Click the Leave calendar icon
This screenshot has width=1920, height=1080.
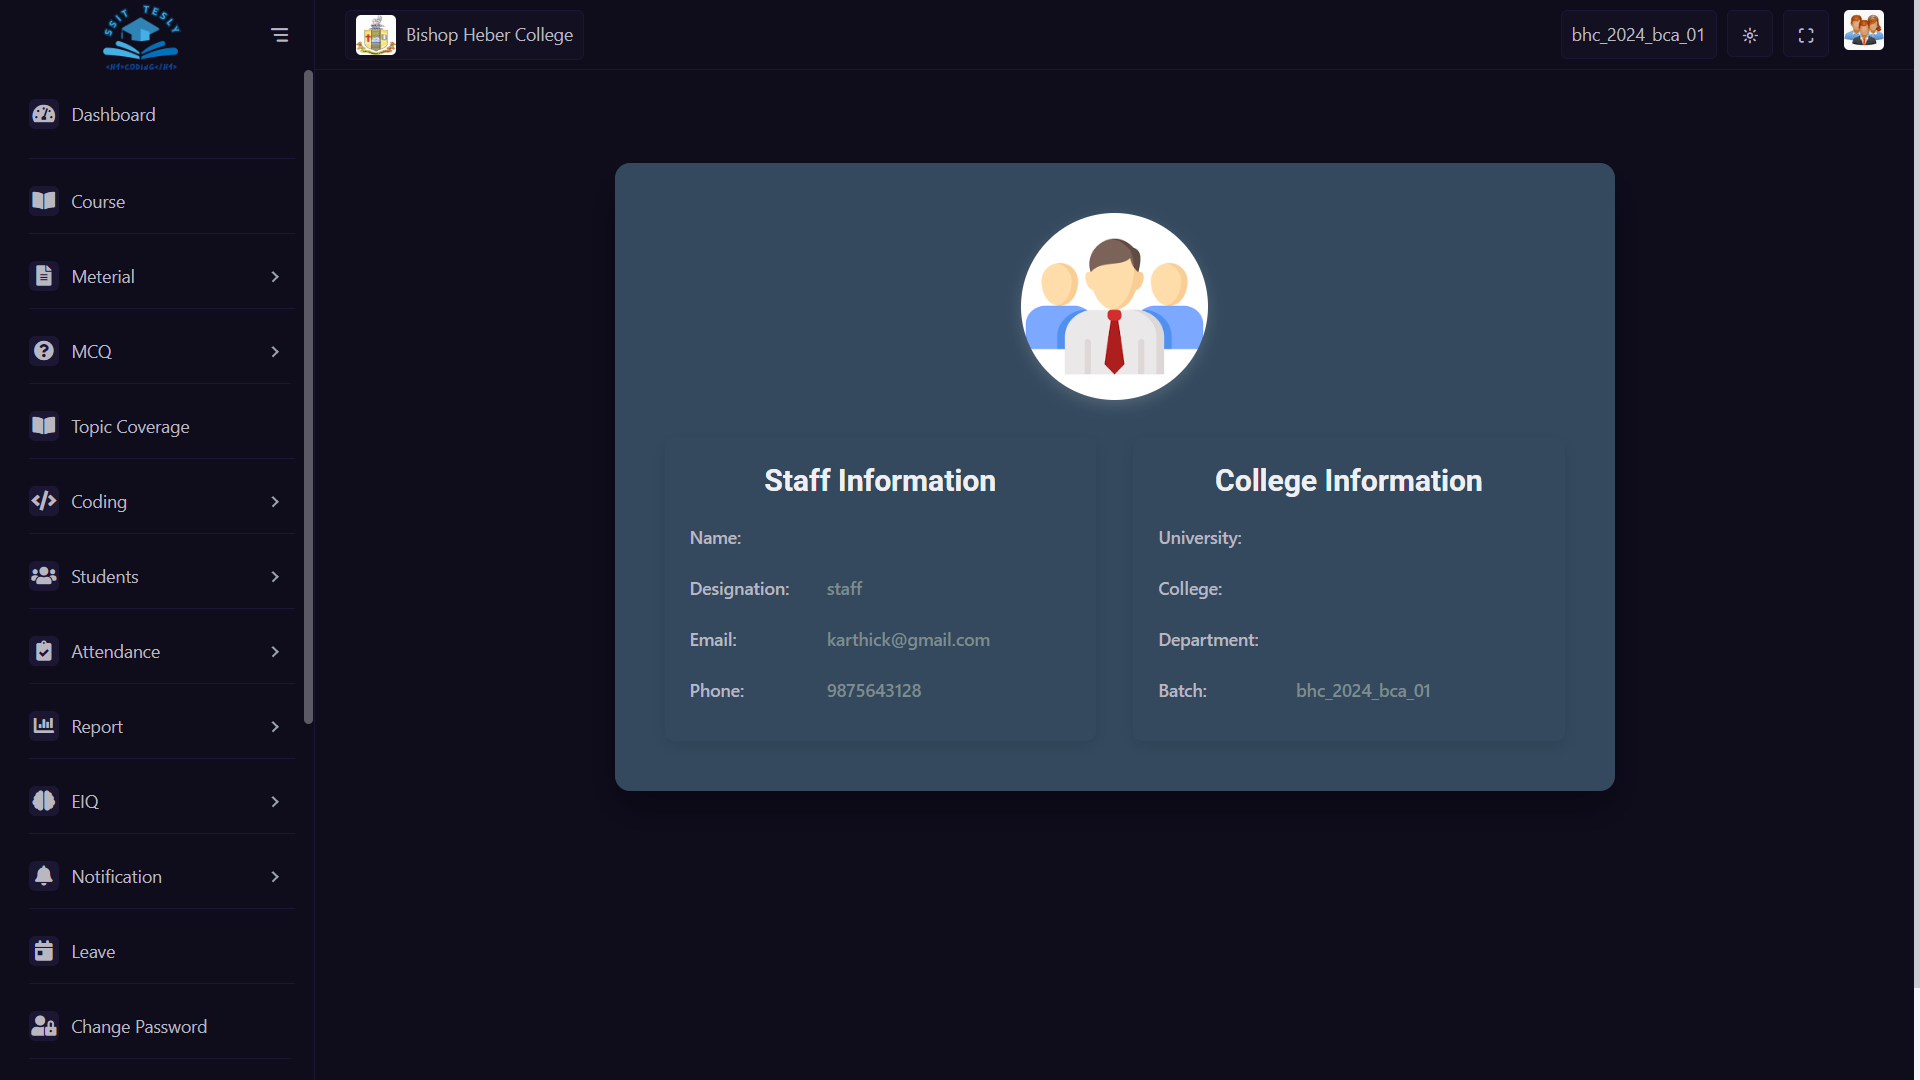pyautogui.click(x=44, y=951)
